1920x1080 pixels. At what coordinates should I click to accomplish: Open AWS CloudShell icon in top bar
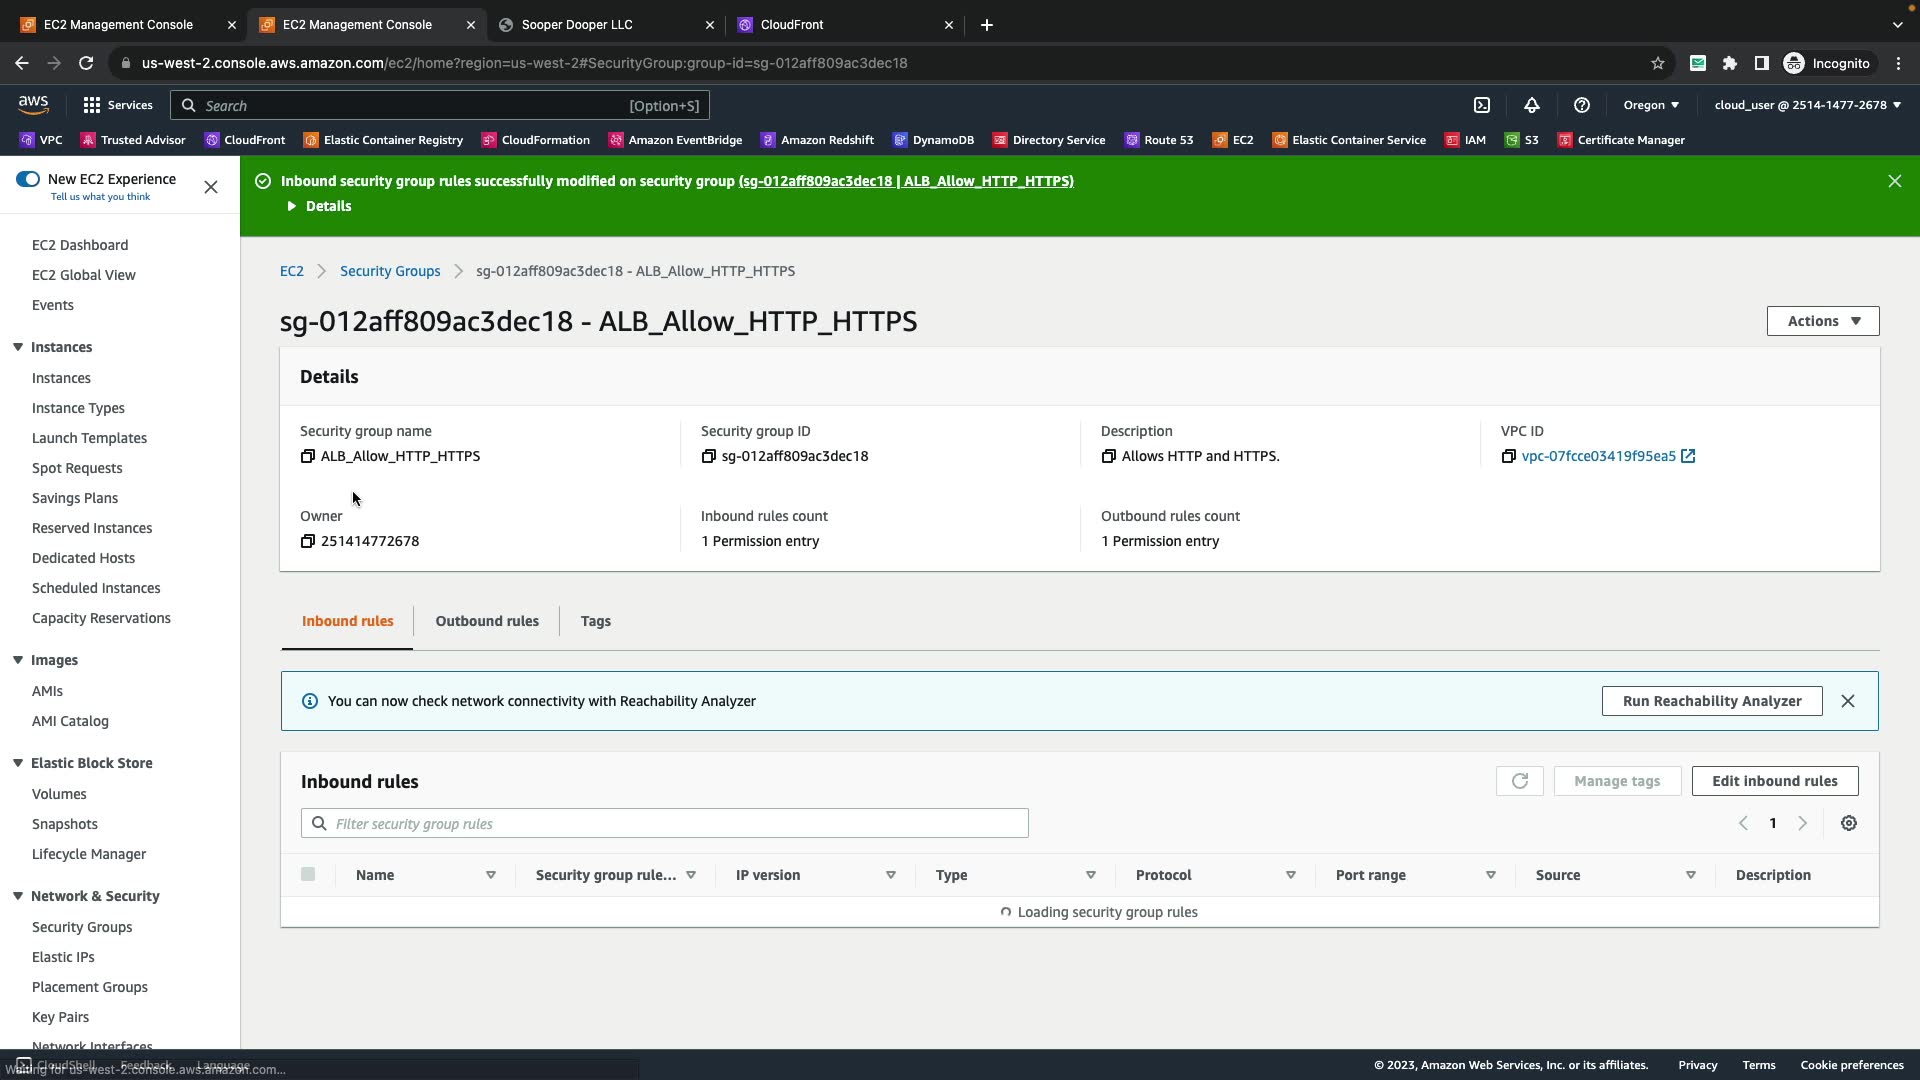pyautogui.click(x=1482, y=105)
